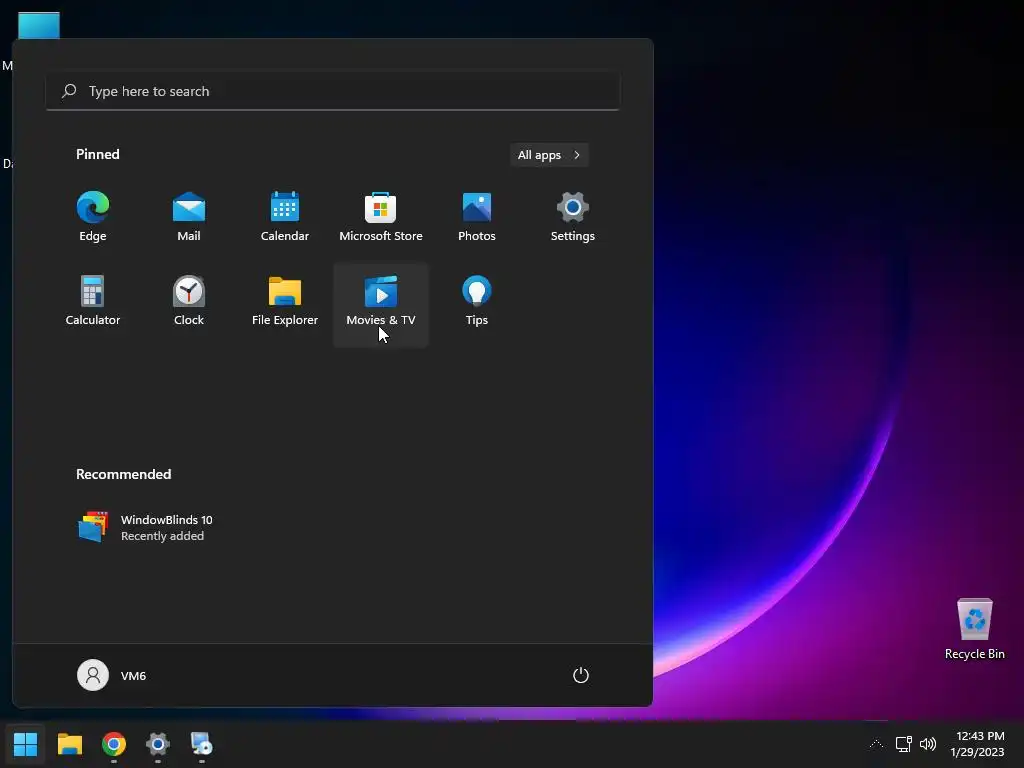Show All apps list
This screenshot has height=768, width=1024.
(x=549, y=155)
